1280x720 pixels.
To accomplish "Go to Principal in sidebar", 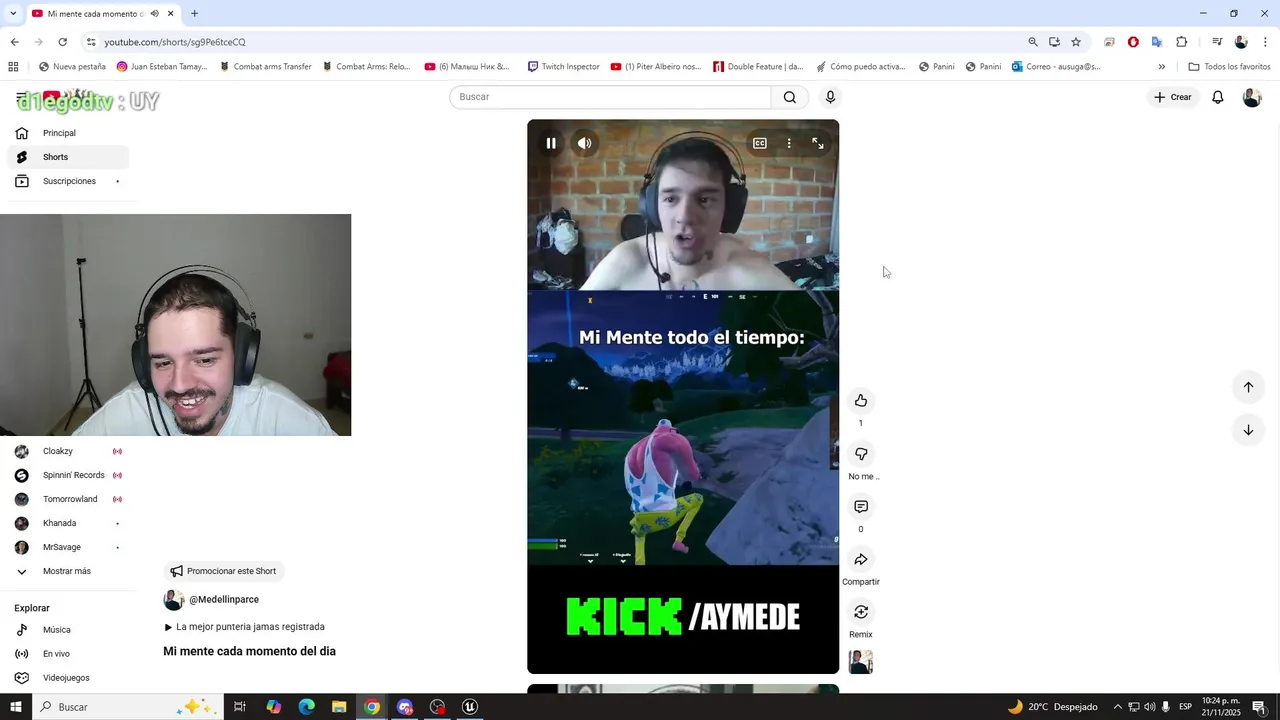I will 68,133.
